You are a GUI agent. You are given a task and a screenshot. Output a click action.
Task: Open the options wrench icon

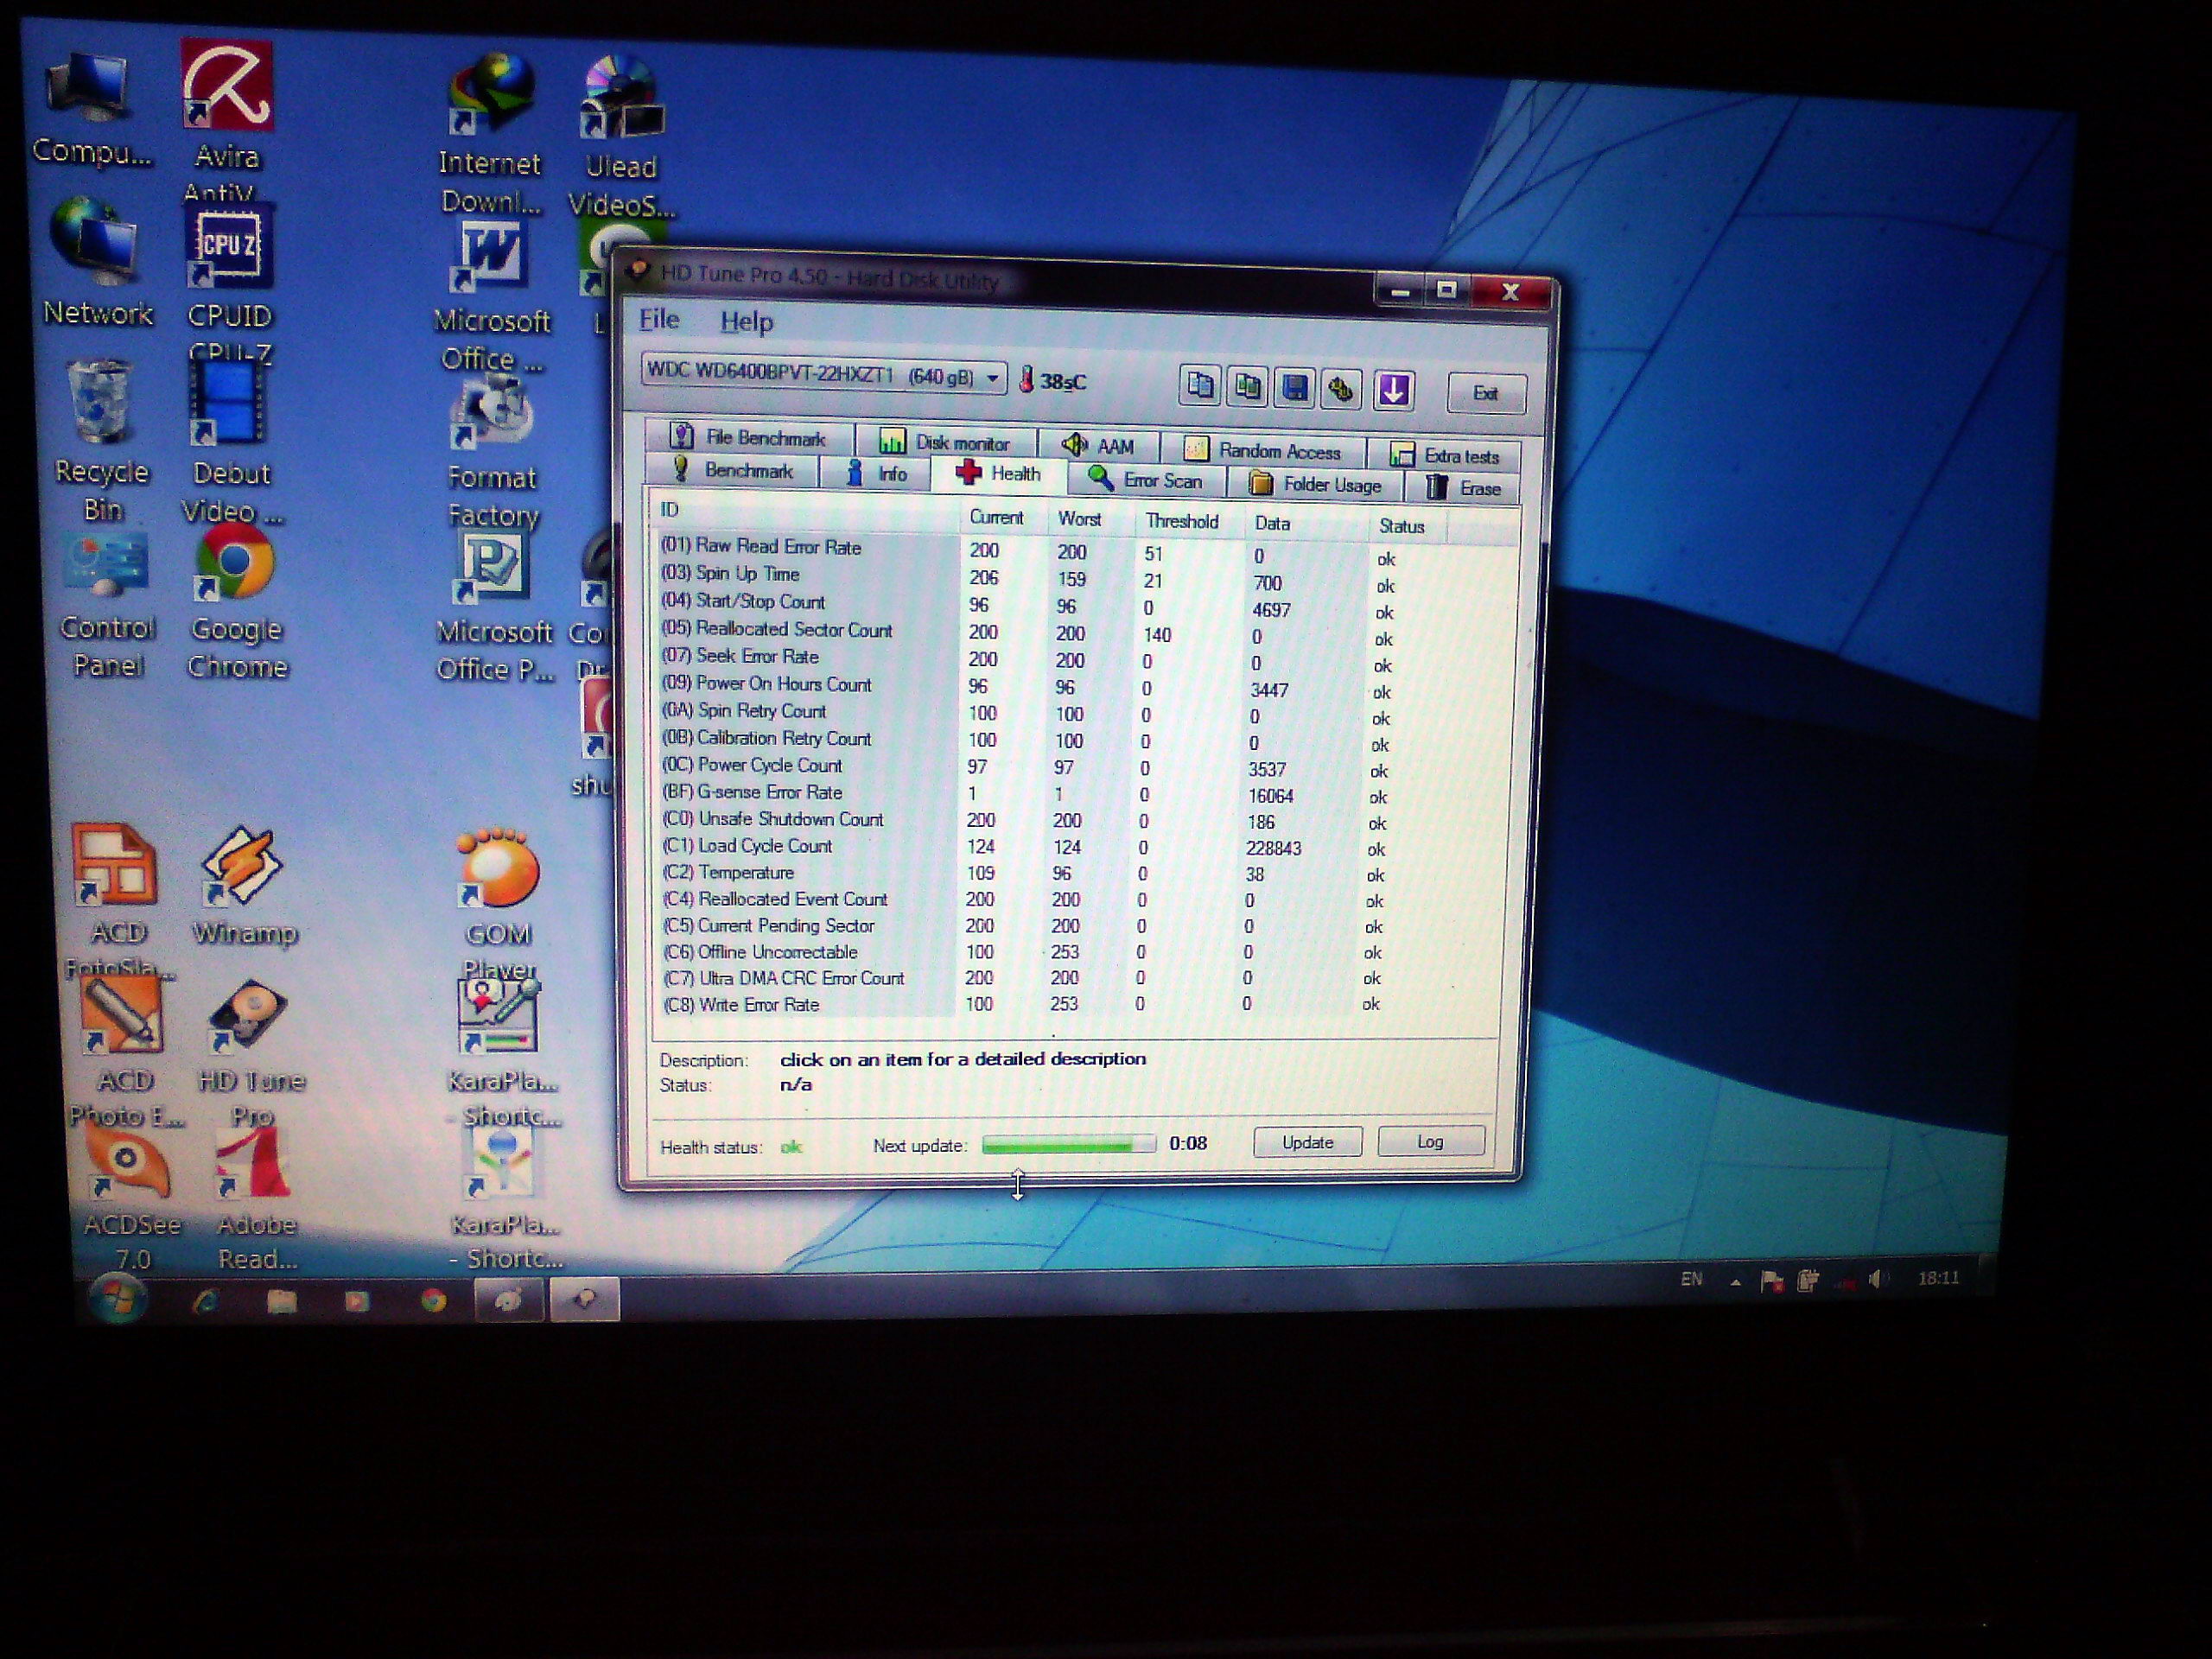click(x=1341, y=389)
